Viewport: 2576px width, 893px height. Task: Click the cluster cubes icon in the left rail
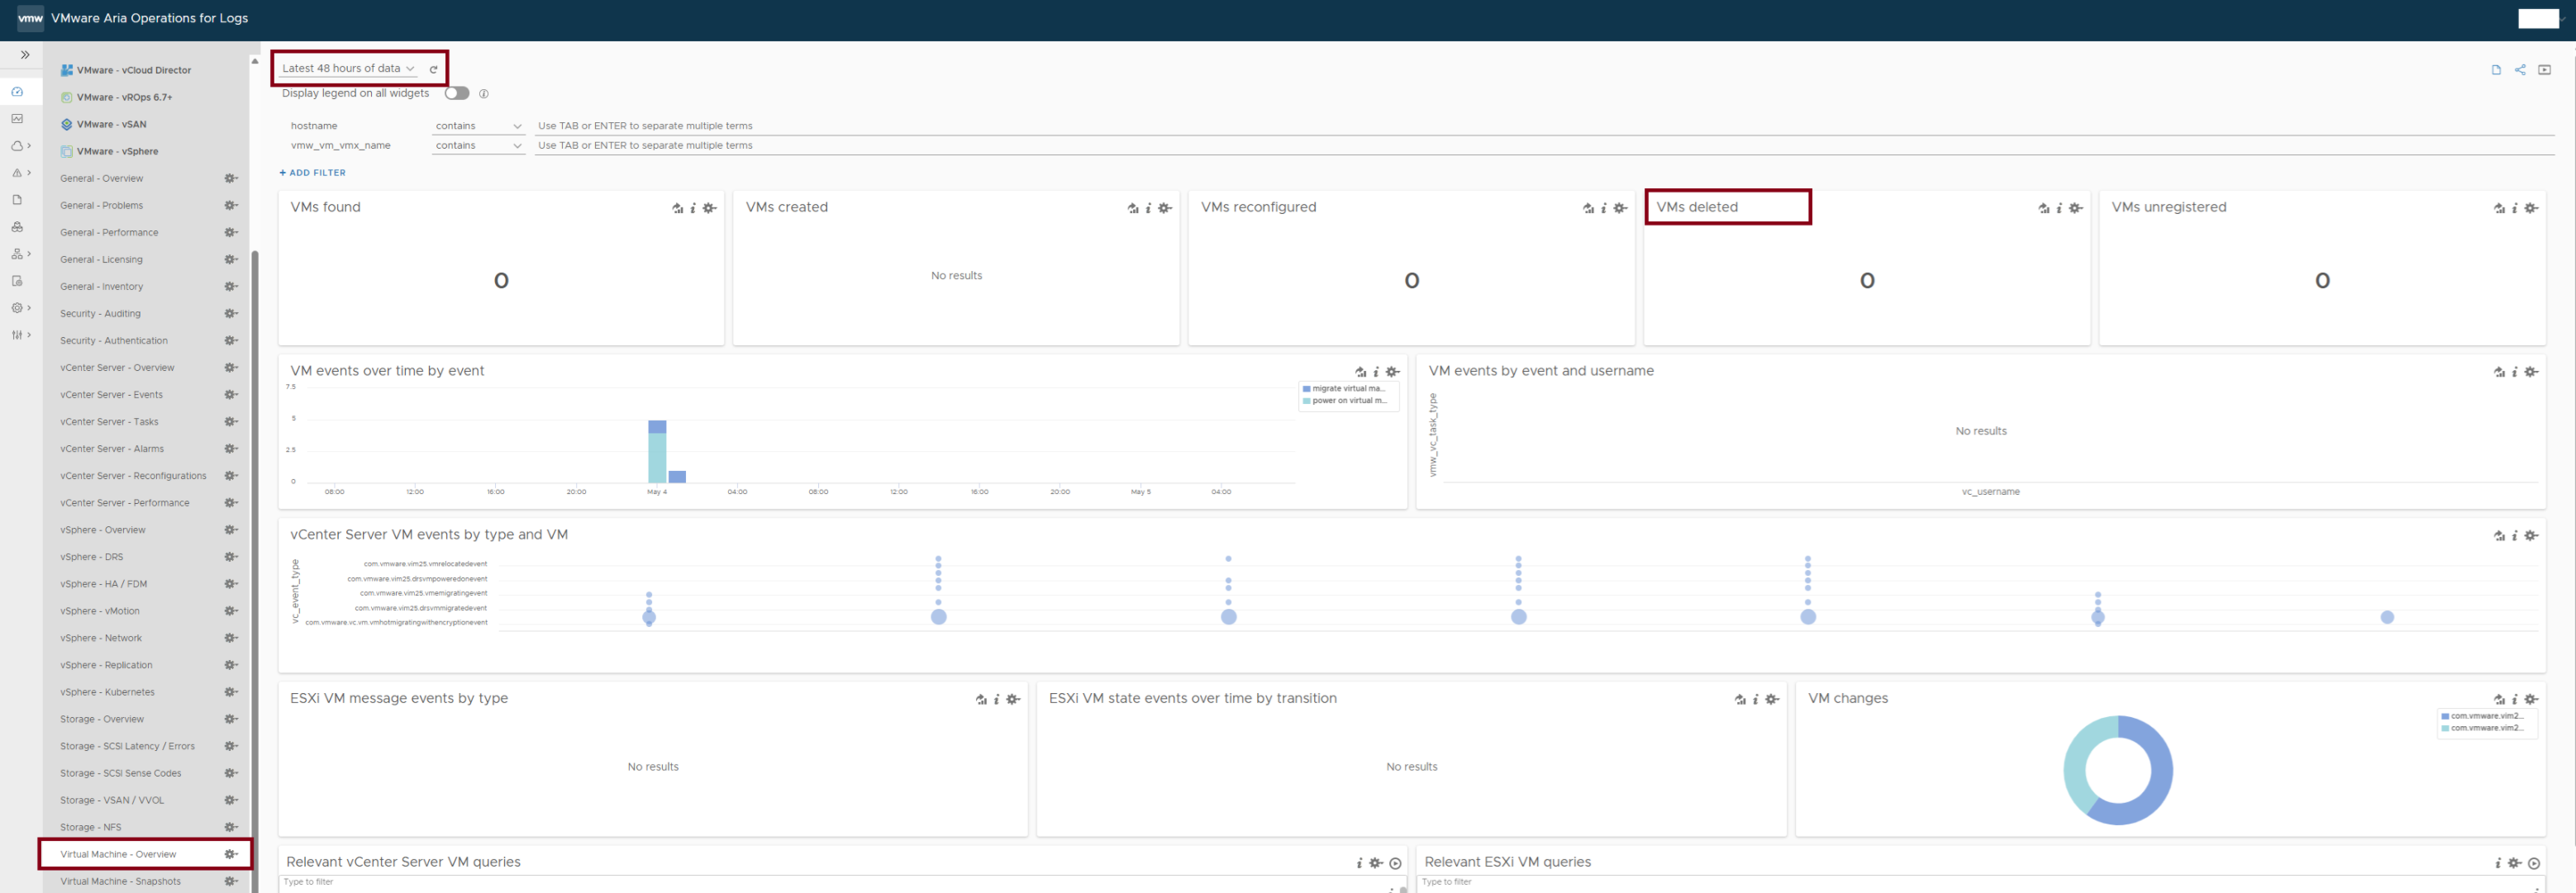click(x=17, y=227)
